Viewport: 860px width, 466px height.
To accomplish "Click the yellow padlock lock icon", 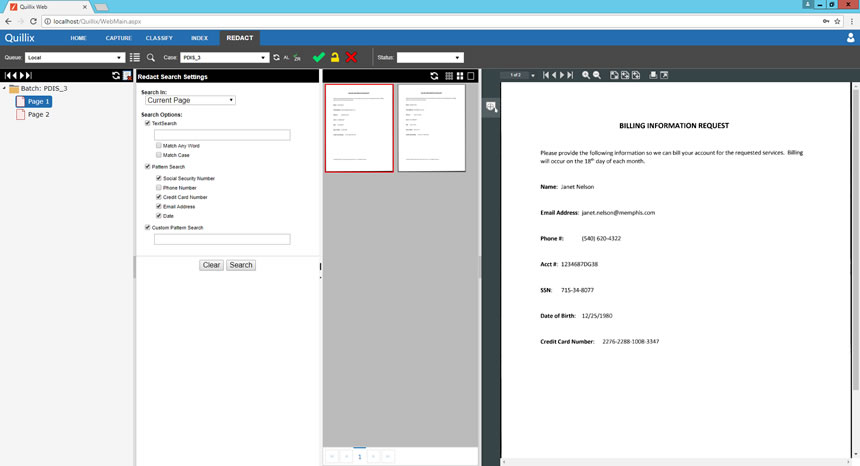I will [x=335, y=58].
